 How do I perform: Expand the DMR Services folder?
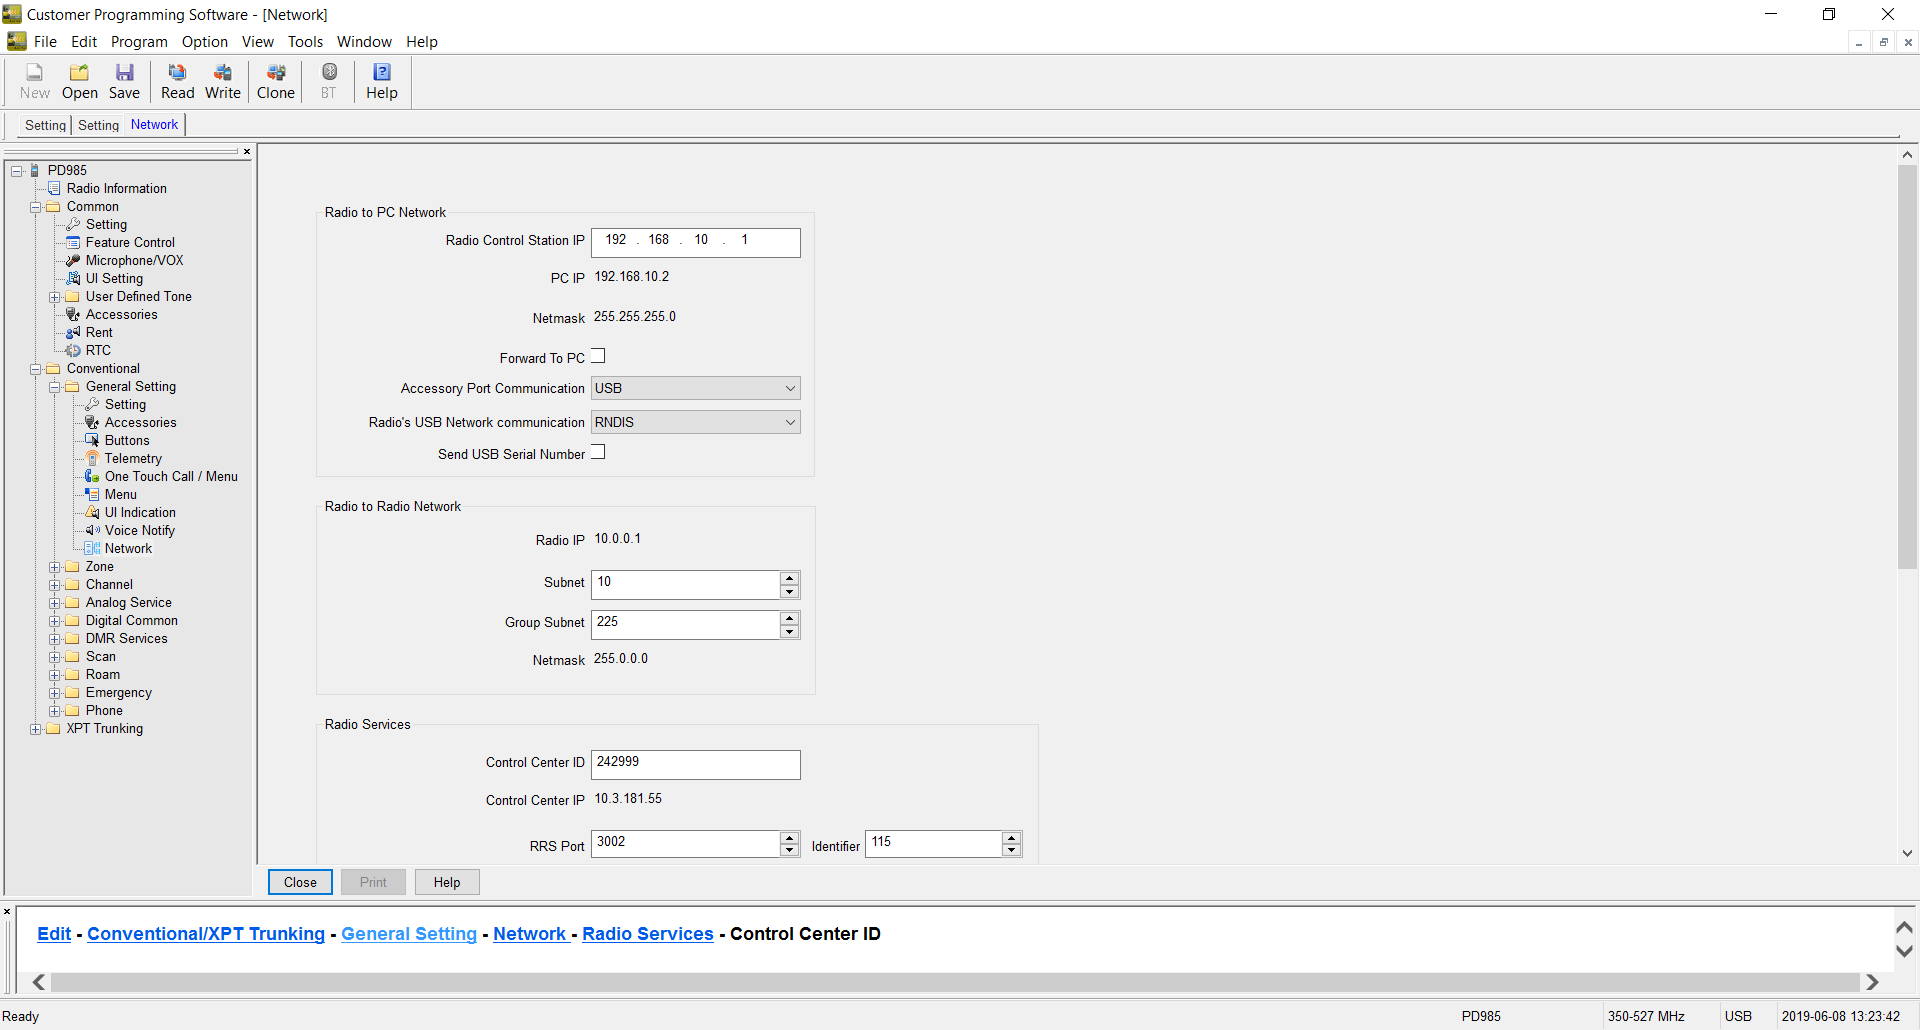pos(55,639)
